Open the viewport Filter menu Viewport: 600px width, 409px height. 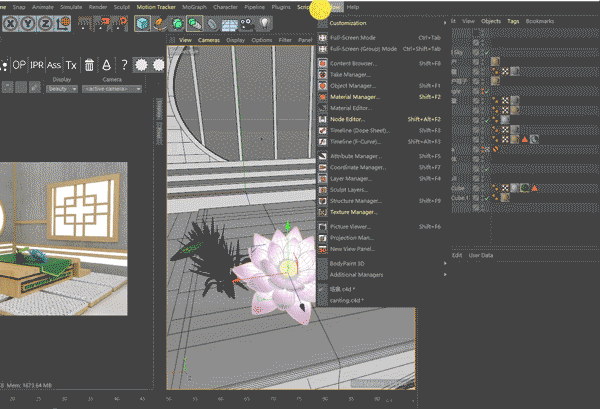[x=285, y=40]
